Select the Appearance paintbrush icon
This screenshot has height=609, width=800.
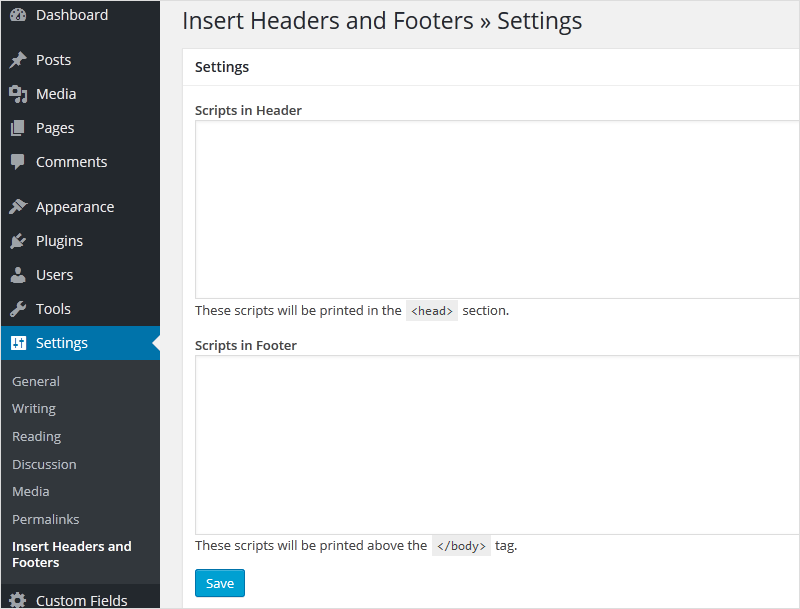(x=18, y=207)
